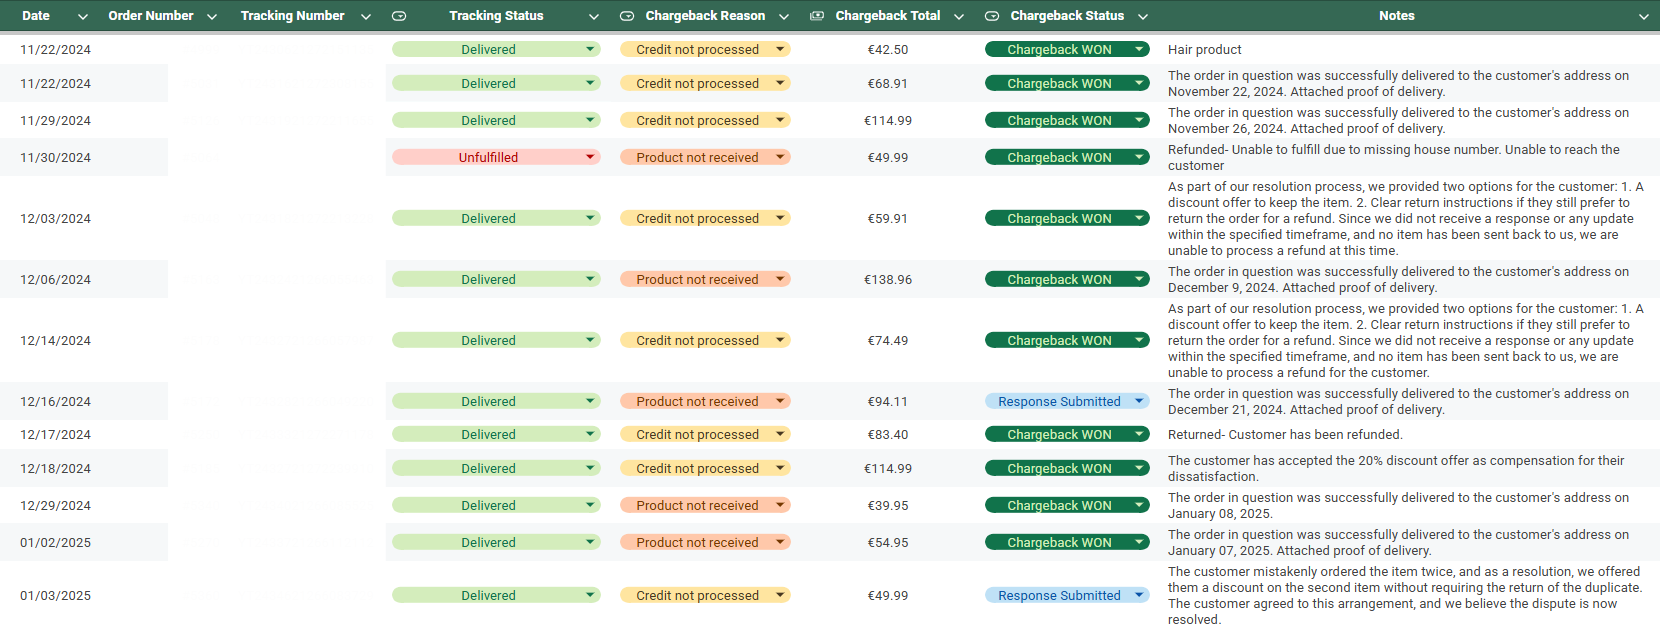Select the 12/29/2024 date cell
The image size is (1660, 628).
point(56,505)
